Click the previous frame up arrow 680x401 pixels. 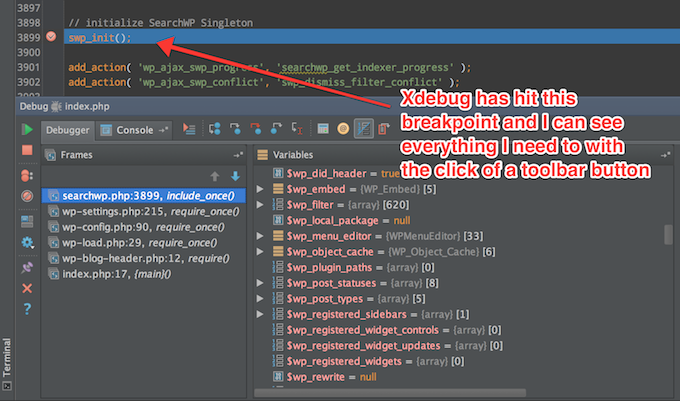(215, 176)
